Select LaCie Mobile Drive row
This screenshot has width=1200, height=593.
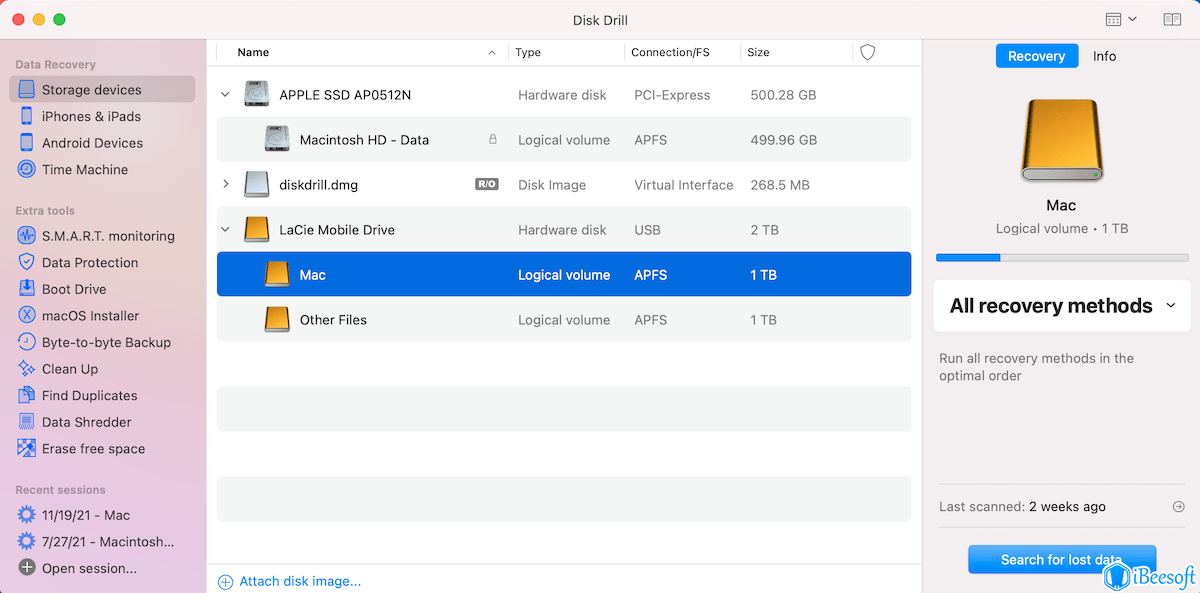(564, 230)
